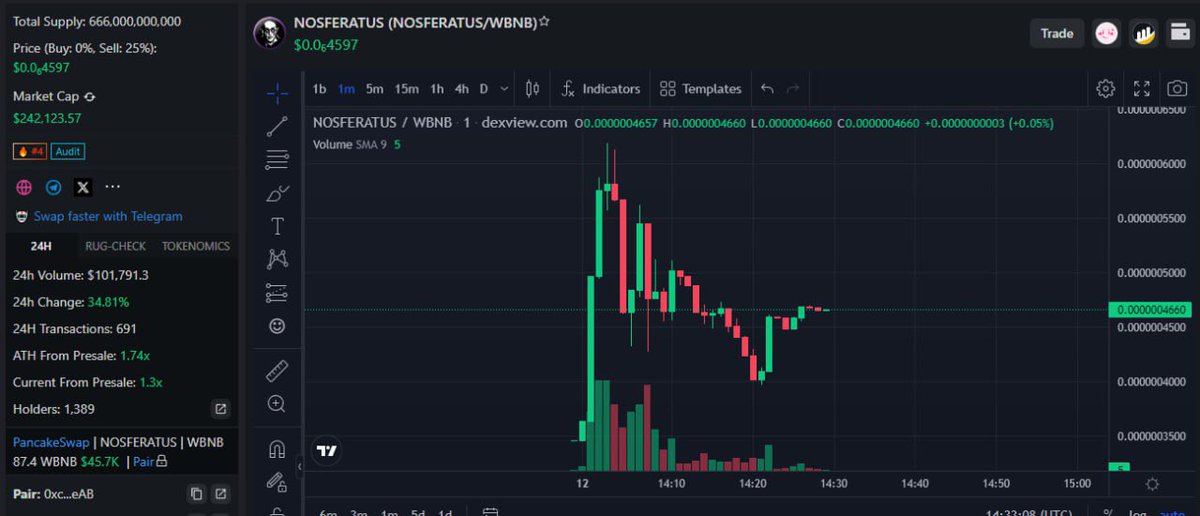Expand the timeframe dropdown chevron
Image resolution: width=1200 pixels, height=516 pixels.
[504, 89]
